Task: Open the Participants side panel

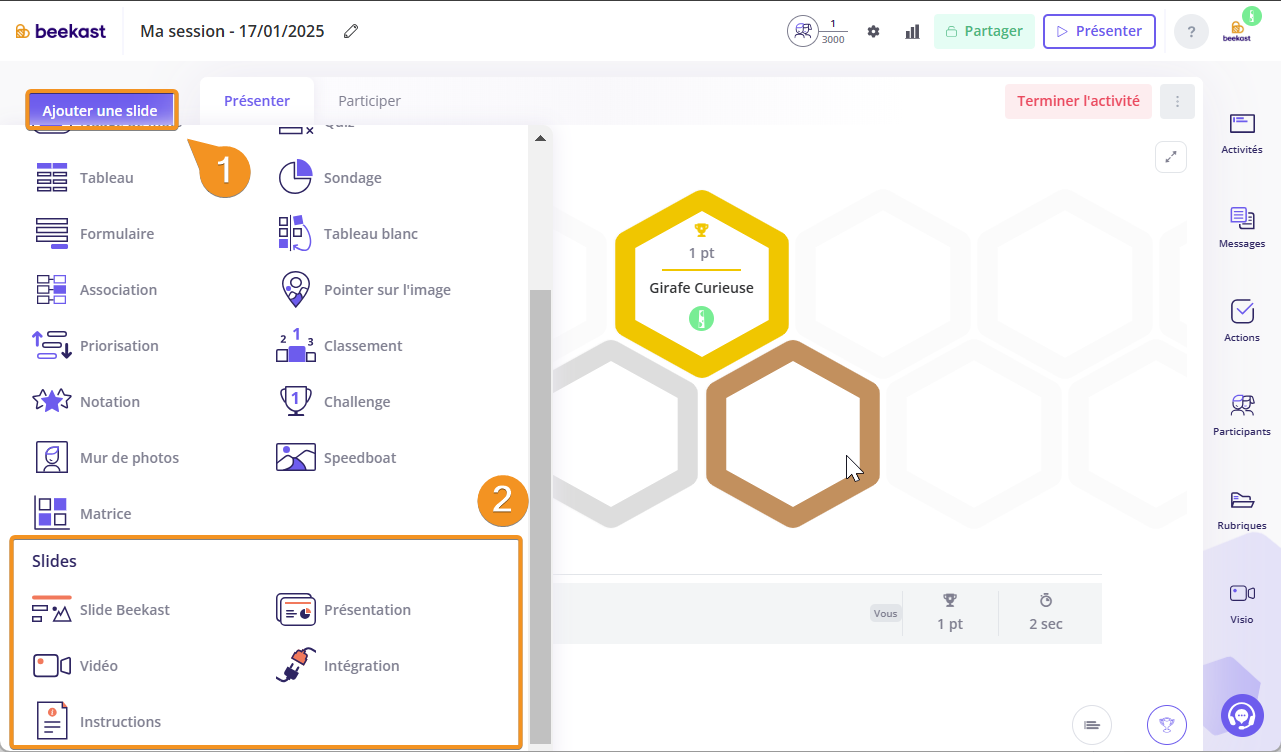Action: 1242,415
